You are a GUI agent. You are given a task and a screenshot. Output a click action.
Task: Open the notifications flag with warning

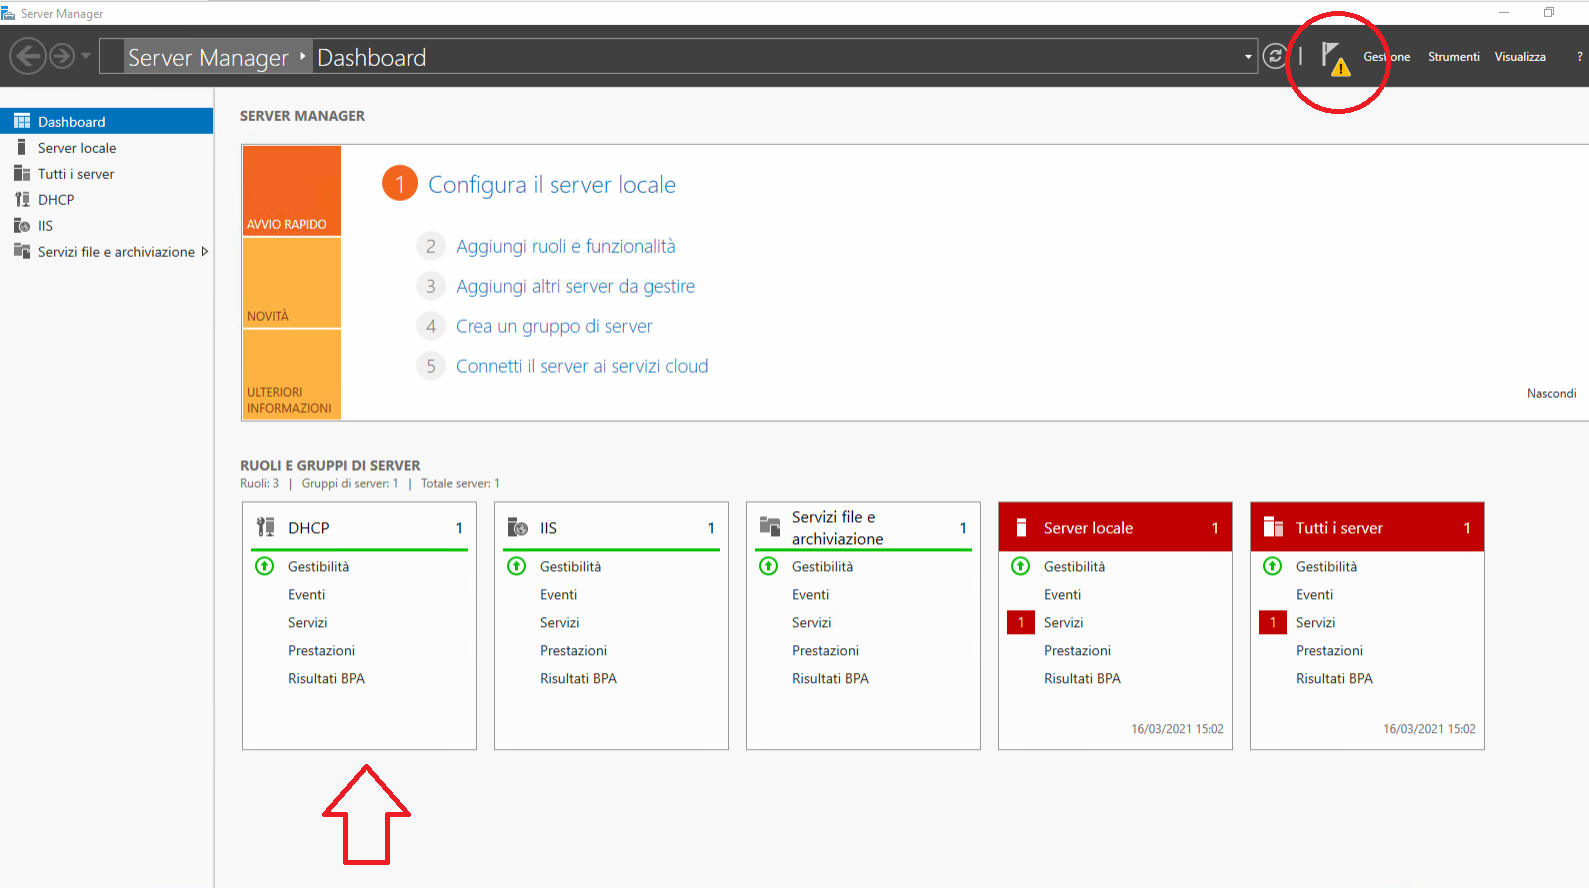[x=1335, y=58]
